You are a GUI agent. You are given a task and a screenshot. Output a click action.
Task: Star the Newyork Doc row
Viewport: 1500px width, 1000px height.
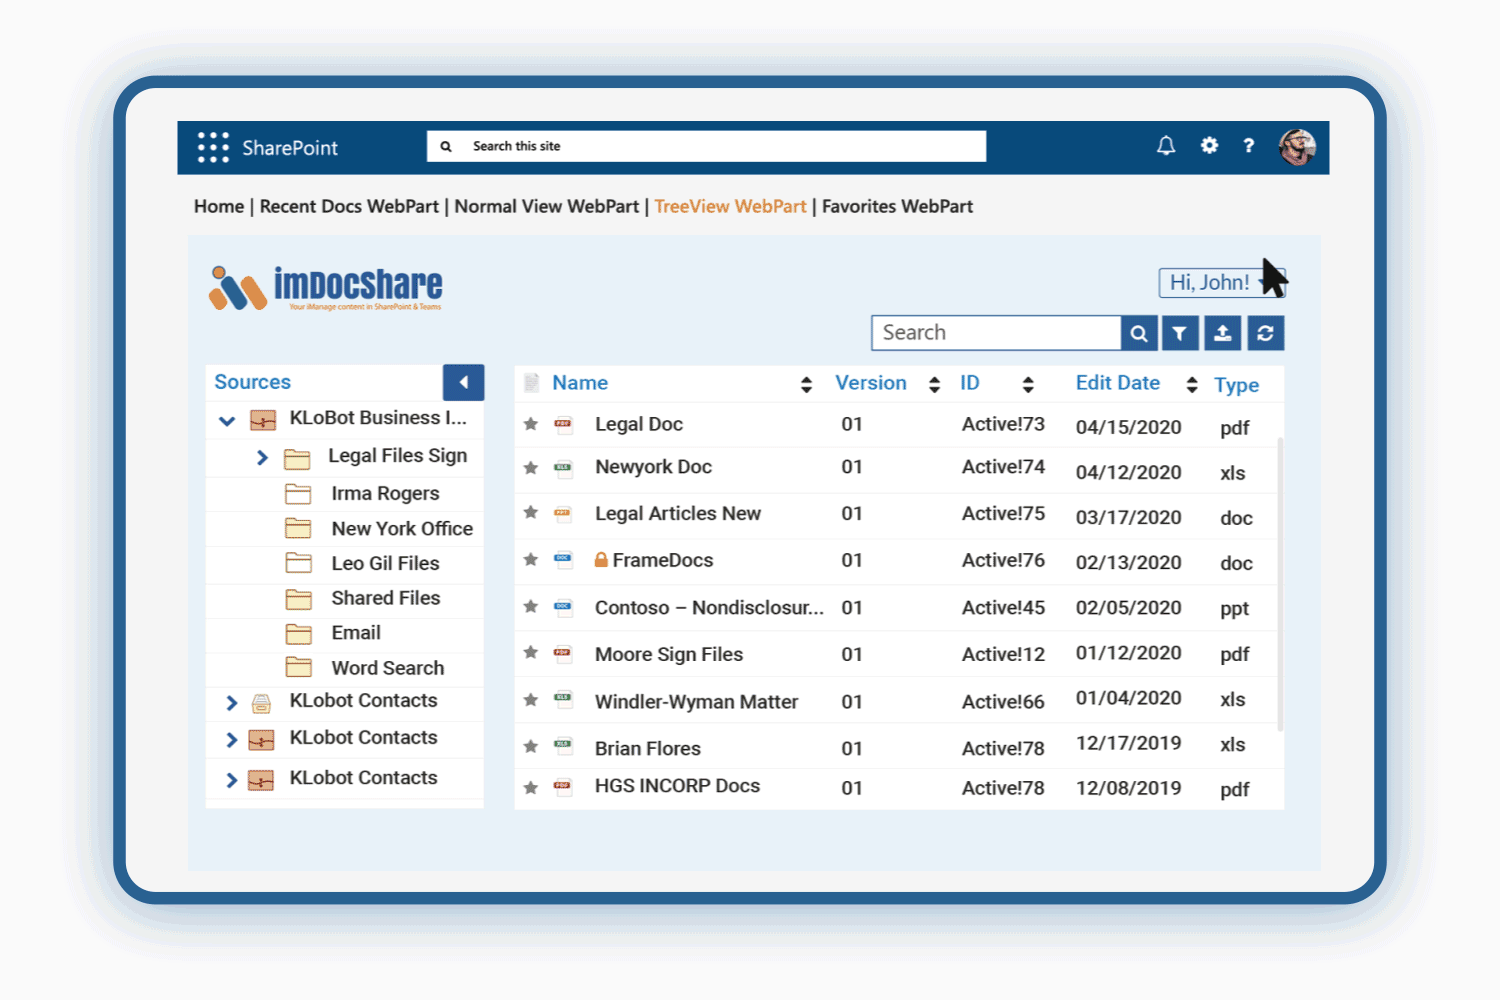click(531, 467)
